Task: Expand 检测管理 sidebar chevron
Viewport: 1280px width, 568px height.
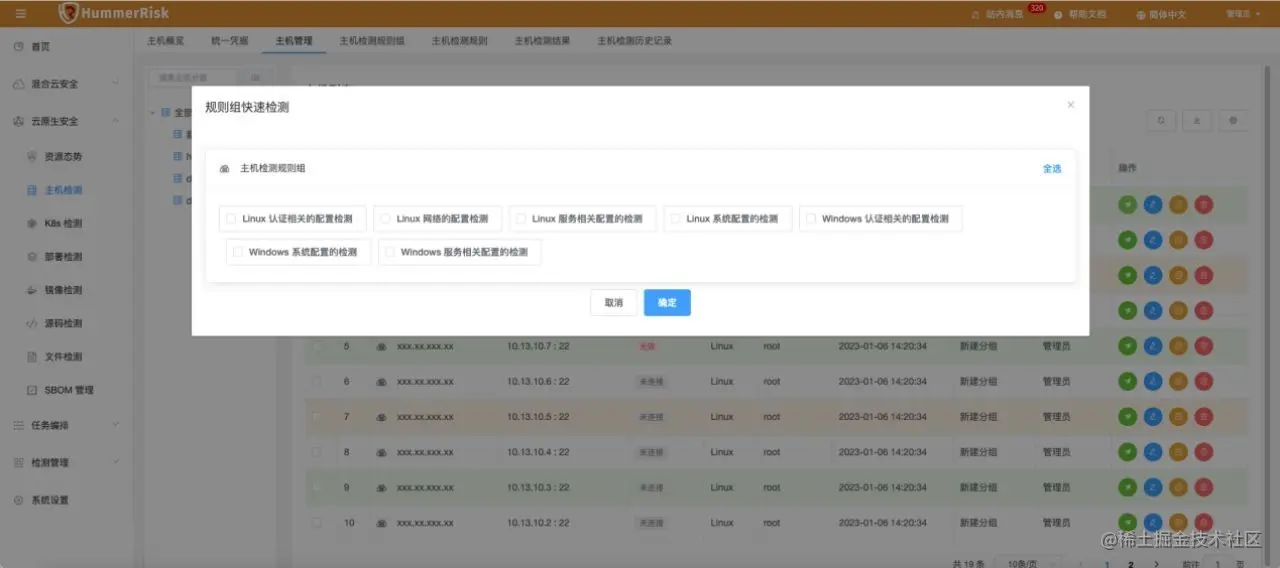Action: (115, 463)
